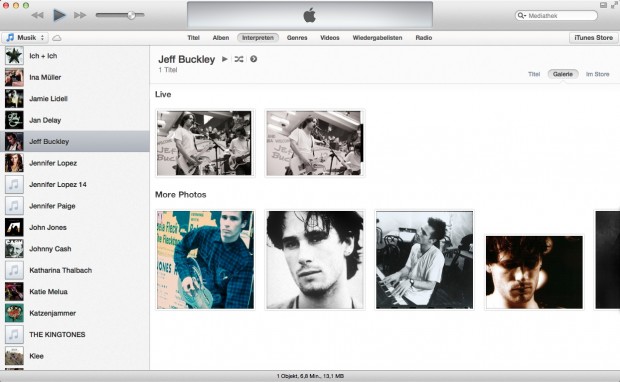
Task: Skip forward with the fast-forward button
Action: pyautogui.click(x=80, y=15)
